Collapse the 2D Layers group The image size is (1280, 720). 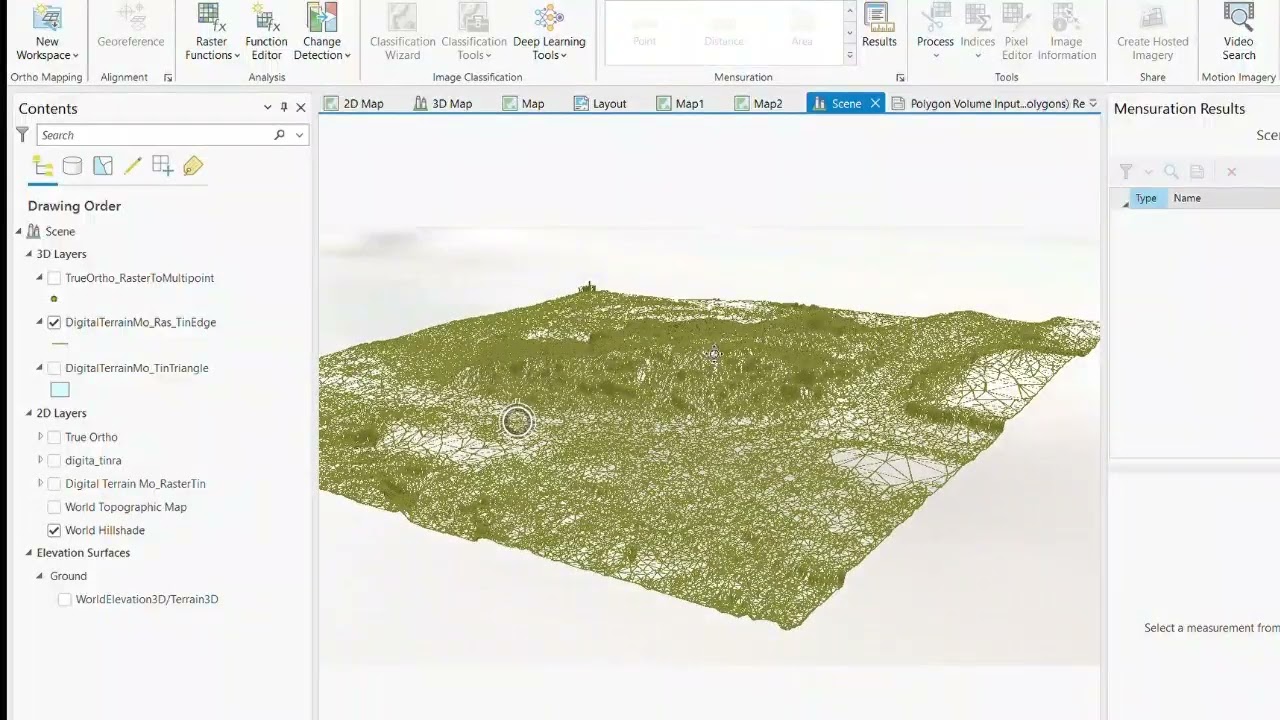click(29, 413)
